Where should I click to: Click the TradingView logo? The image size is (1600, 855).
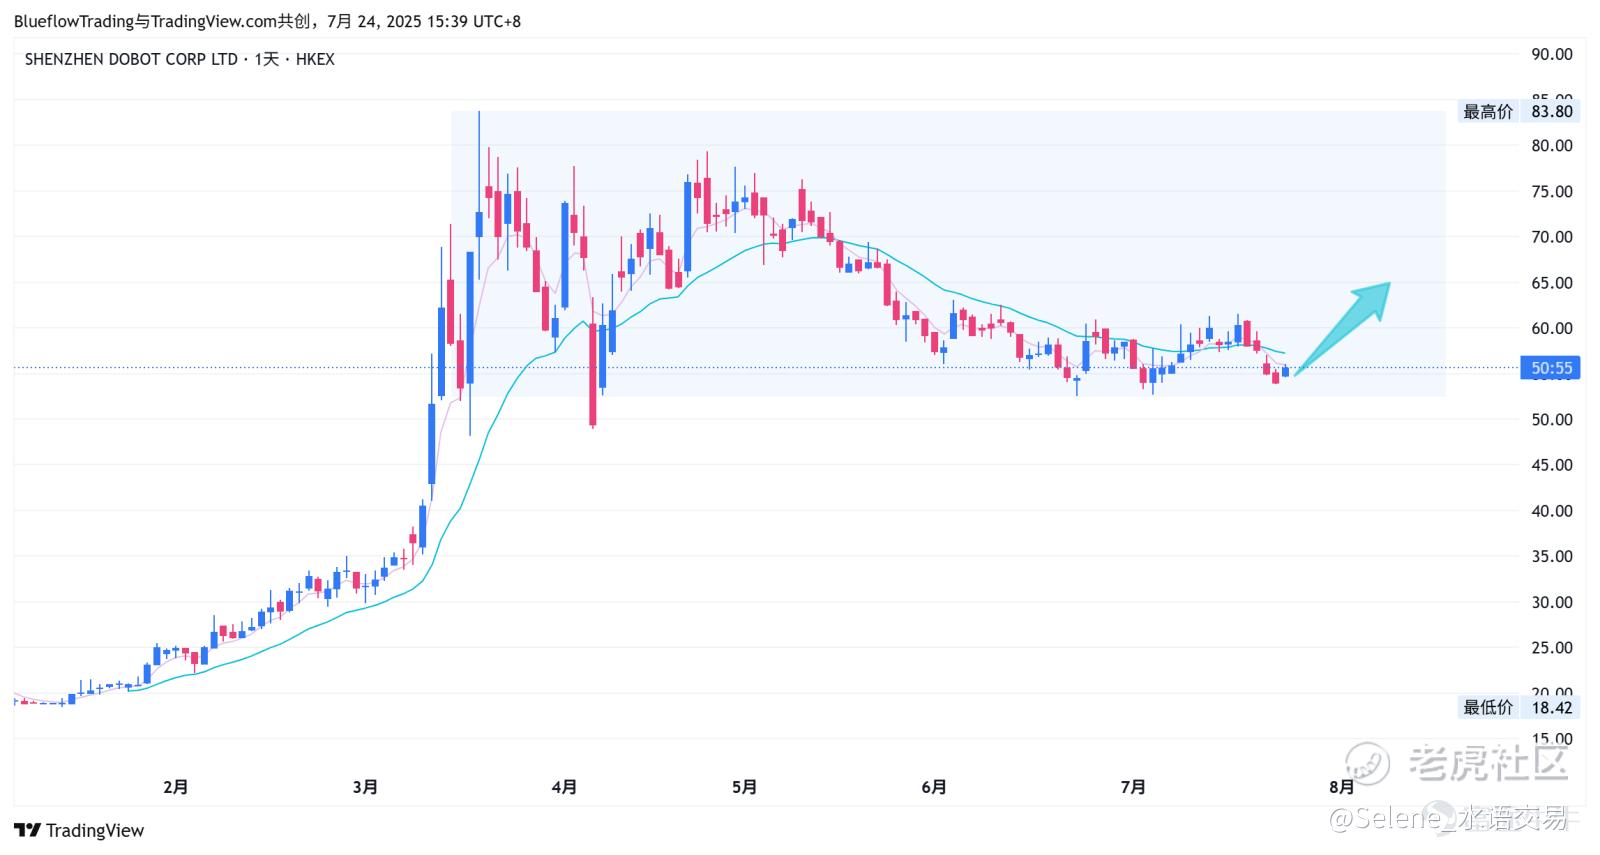pyautogui.click(x=79, y=830)
